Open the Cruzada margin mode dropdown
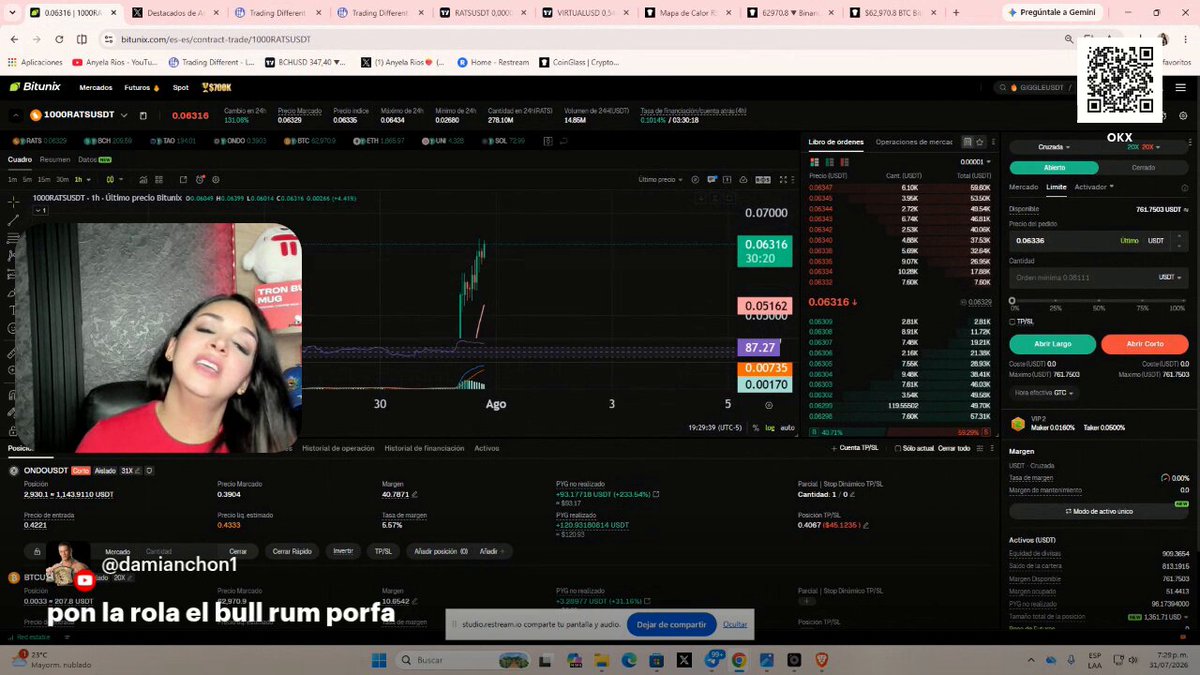 pyautogui.click(x=1054, y=146)
